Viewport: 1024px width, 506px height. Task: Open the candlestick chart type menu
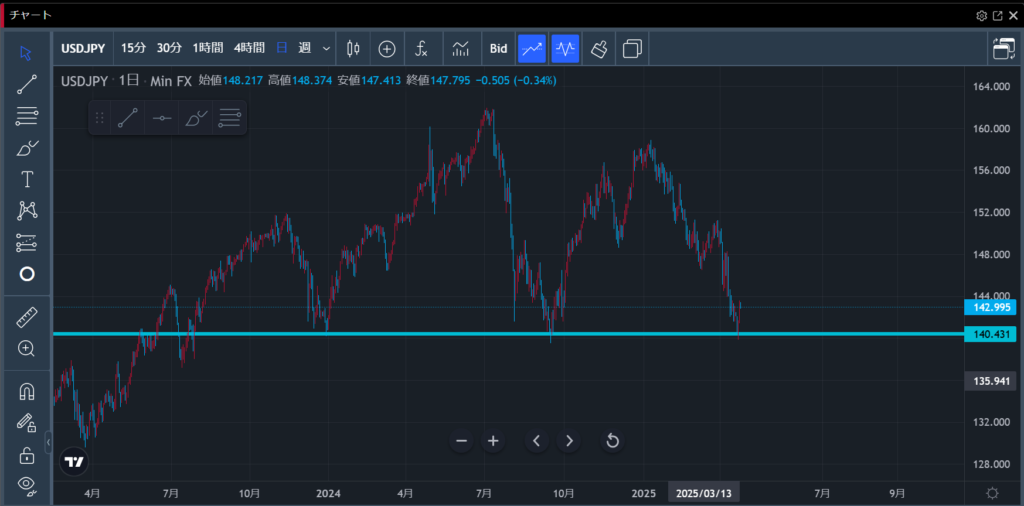(x=353, y=48)
